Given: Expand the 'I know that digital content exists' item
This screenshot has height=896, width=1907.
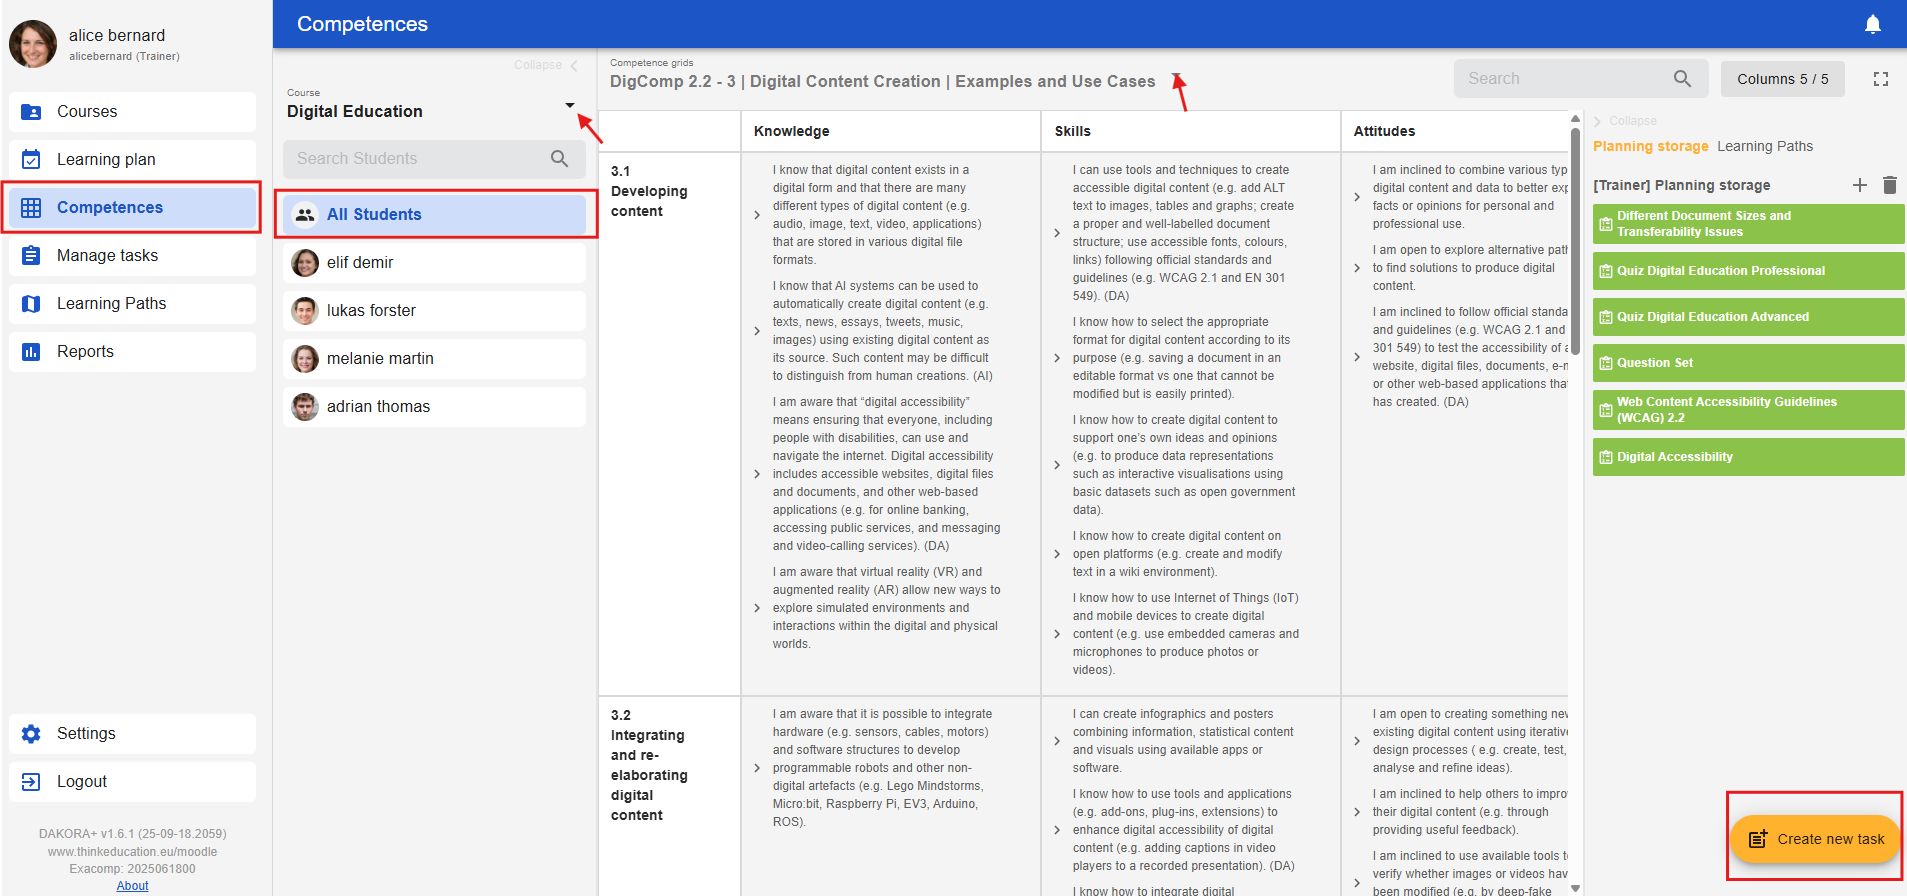Looking at the screenshot, I should [x=757, y=215].
